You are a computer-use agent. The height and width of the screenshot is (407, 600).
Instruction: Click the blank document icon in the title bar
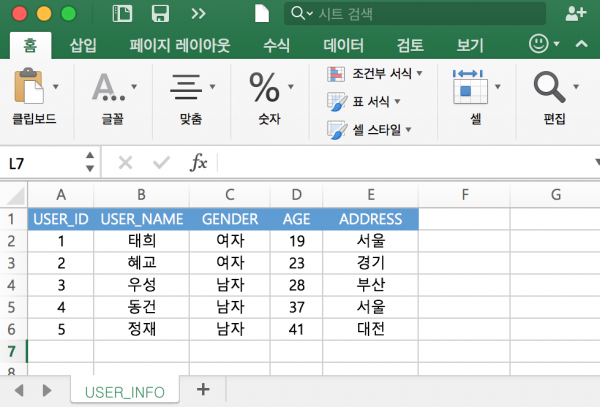point(262,14)
